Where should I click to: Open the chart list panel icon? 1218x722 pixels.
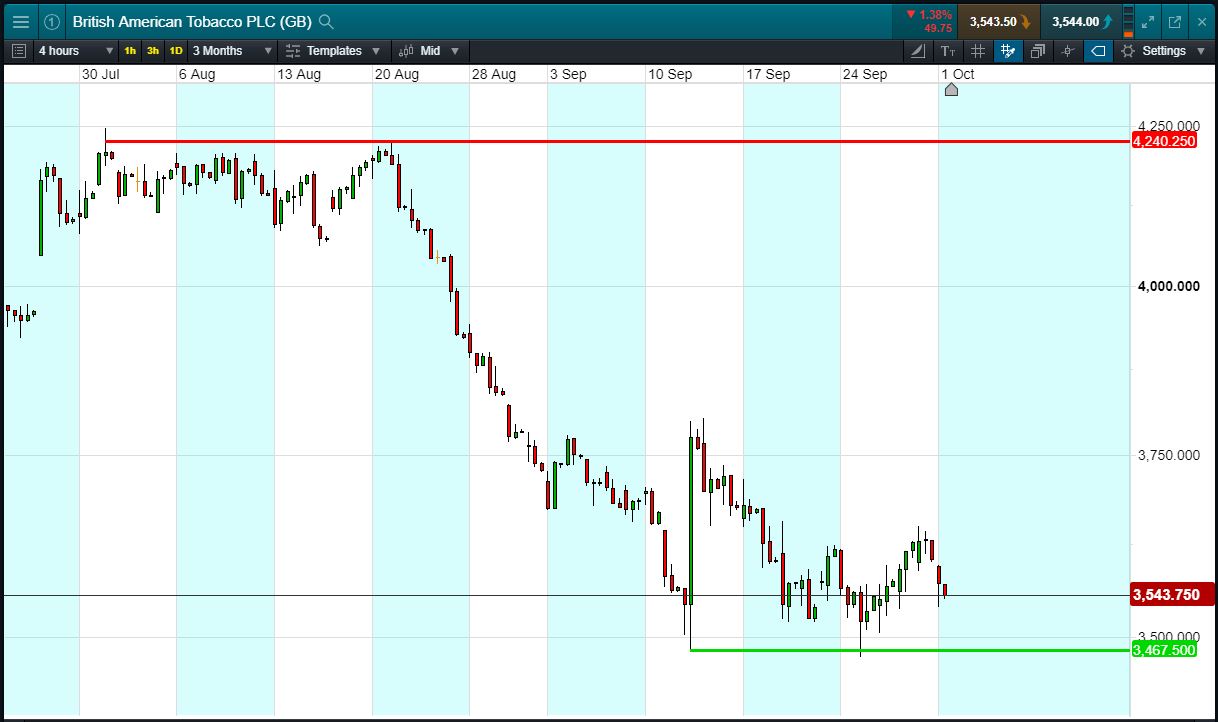[19, 51]
